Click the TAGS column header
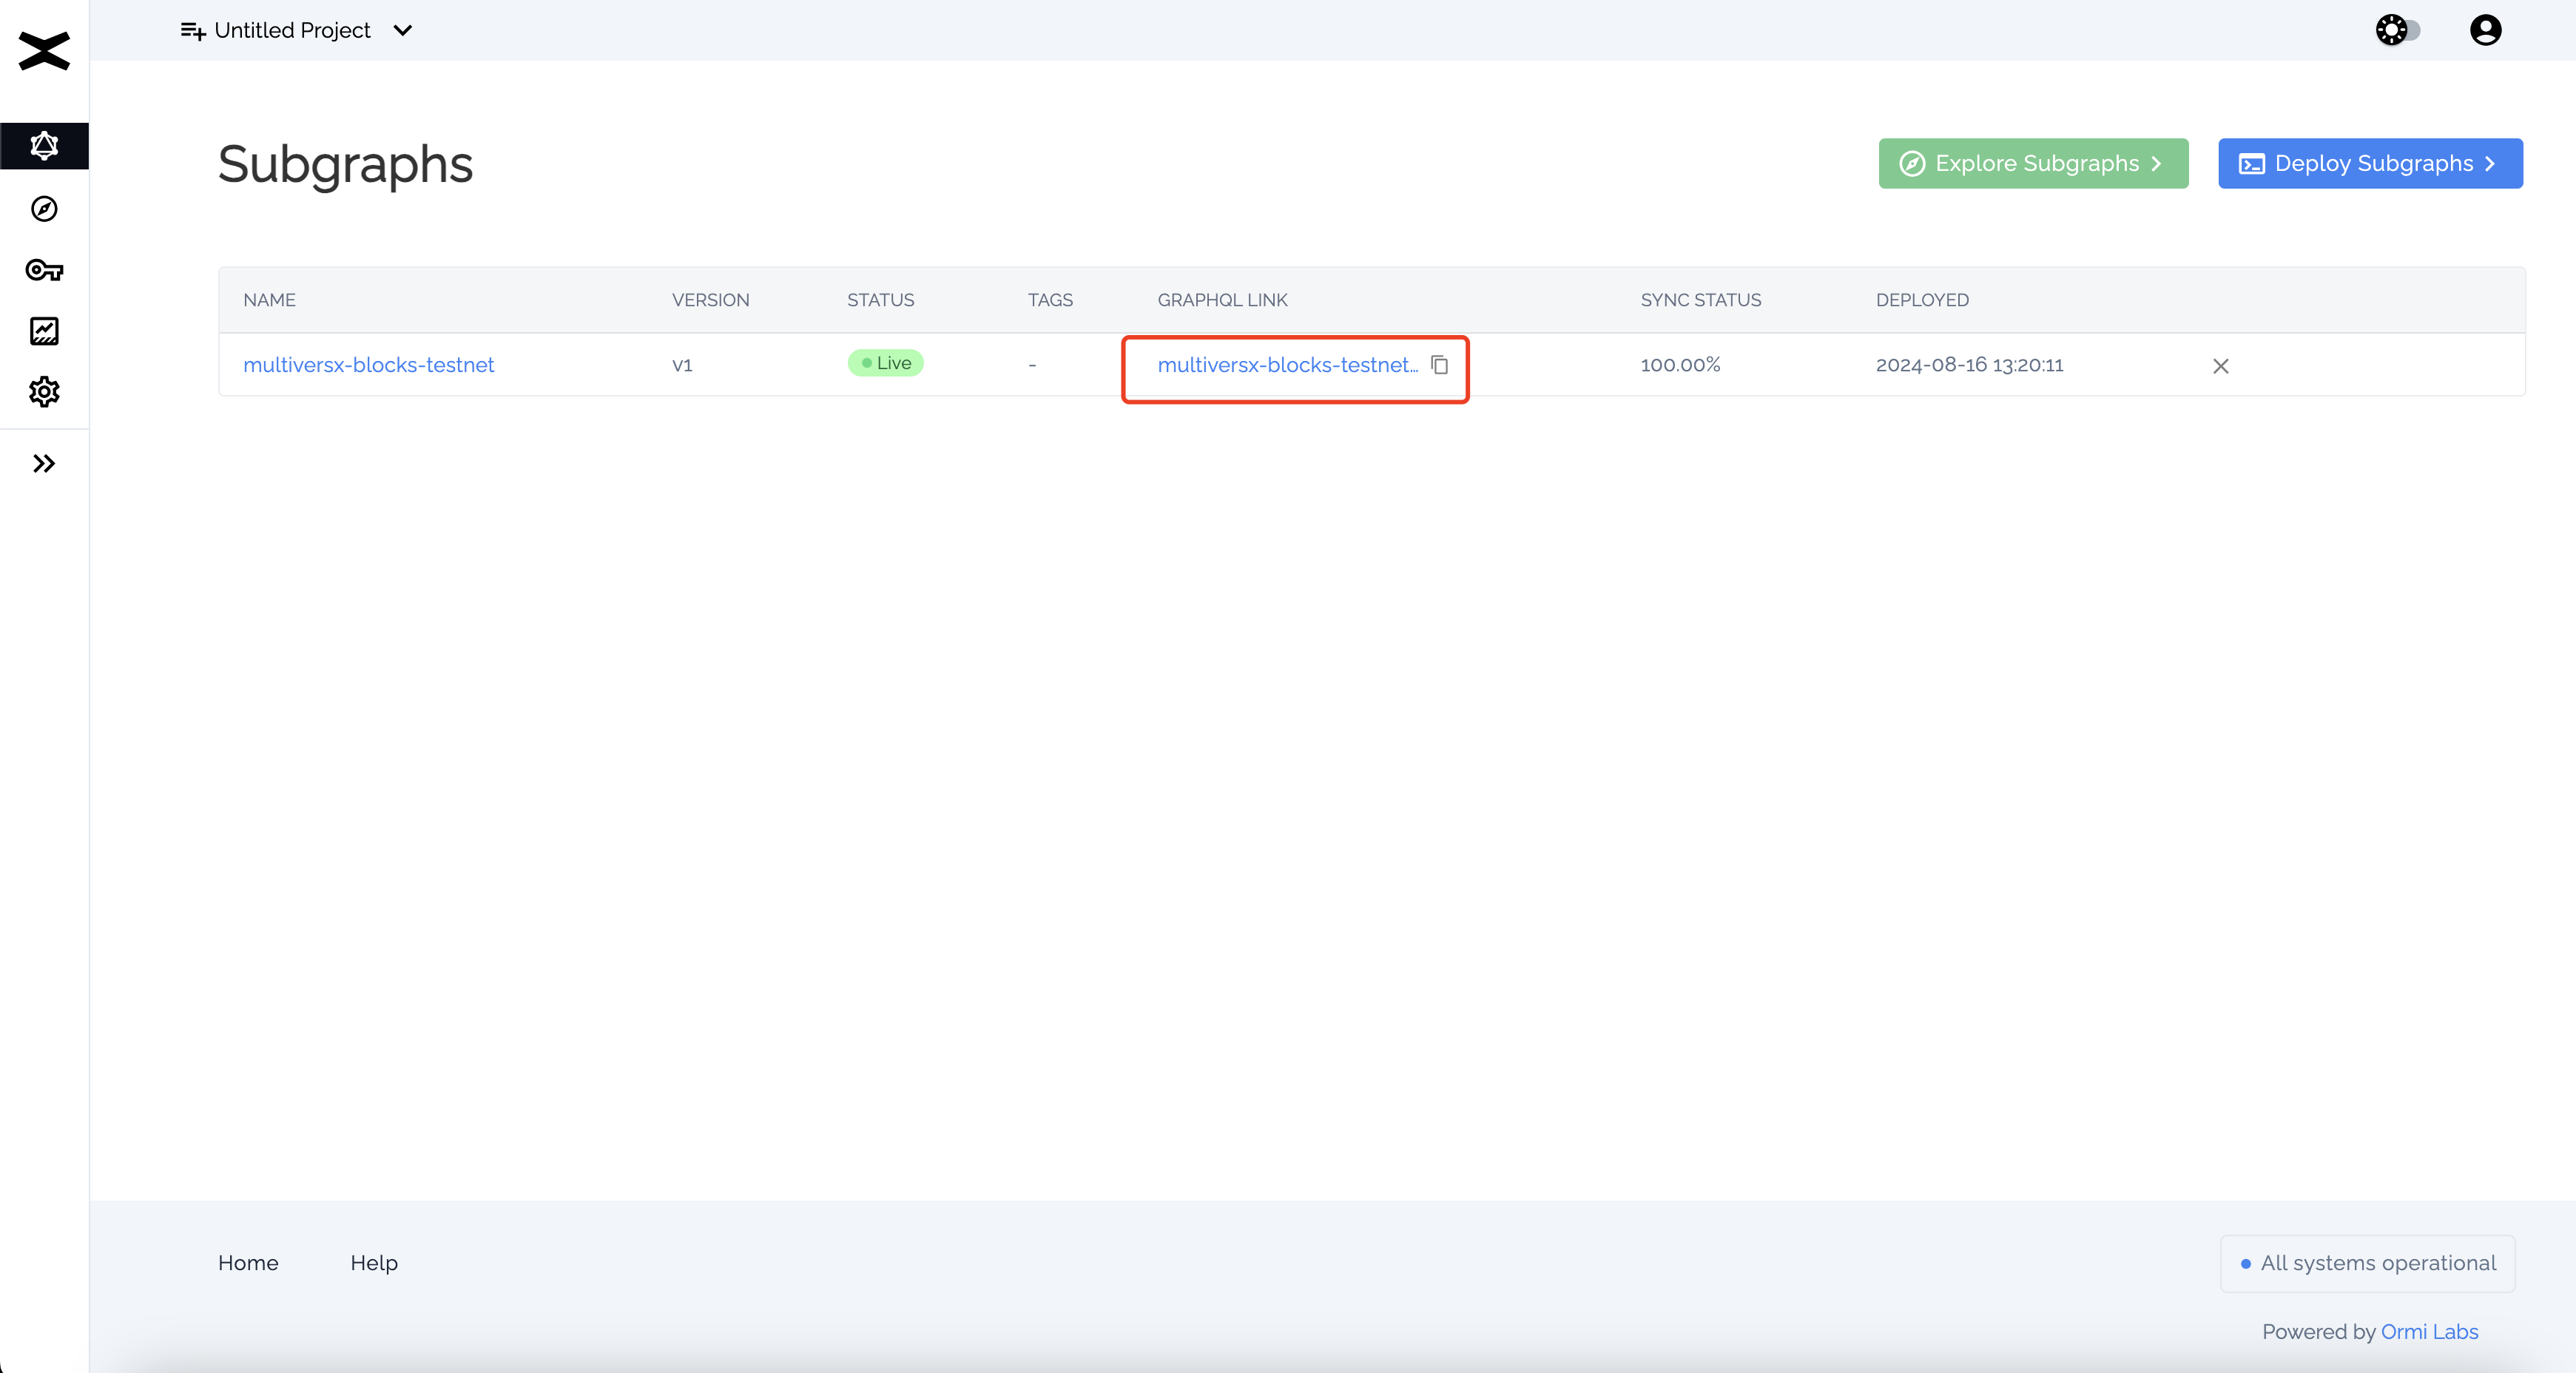This screenshot has height=1373, width=2576. [1050, 300]
